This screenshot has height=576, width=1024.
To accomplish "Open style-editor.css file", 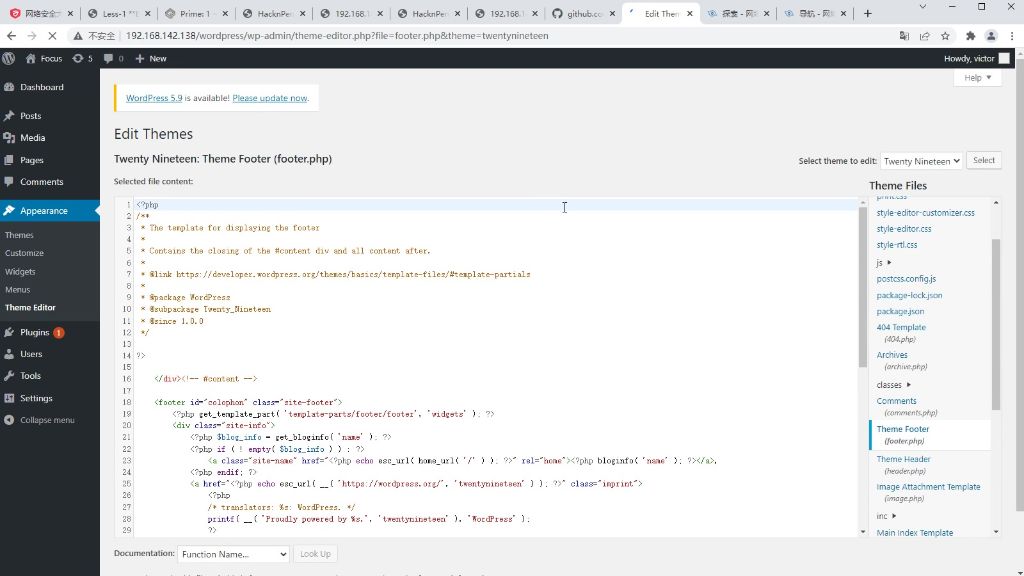I will pos(904,229).
